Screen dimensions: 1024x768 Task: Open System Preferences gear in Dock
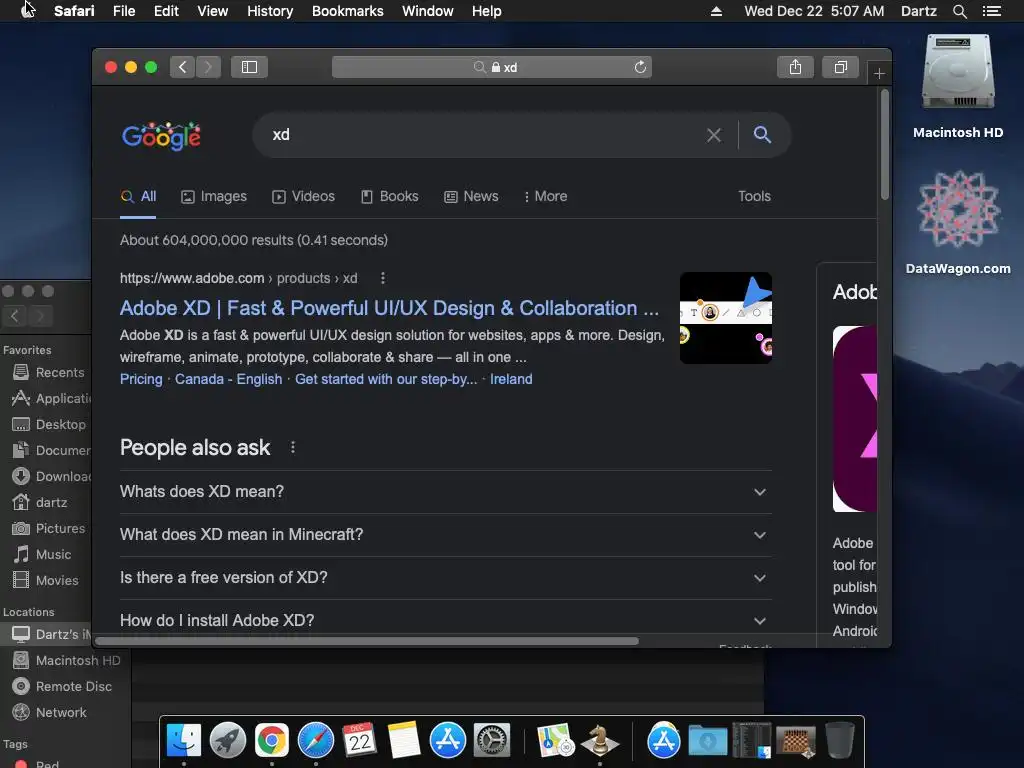click(x=492, y=740)
